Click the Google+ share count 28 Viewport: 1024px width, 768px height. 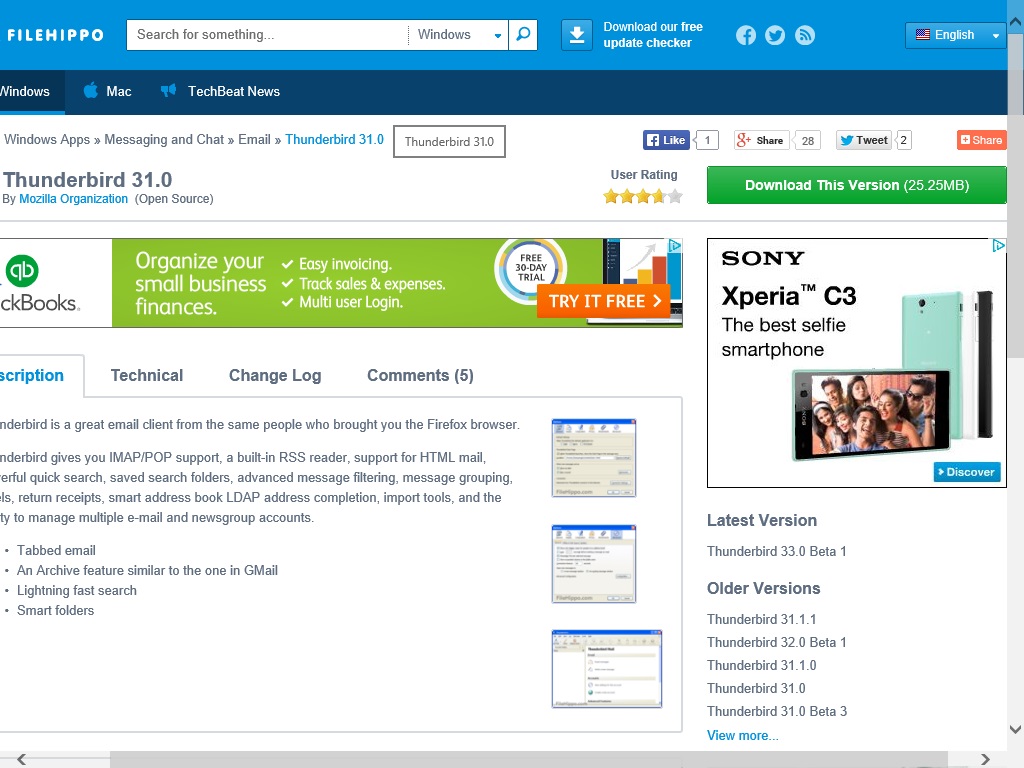[808, 140]
